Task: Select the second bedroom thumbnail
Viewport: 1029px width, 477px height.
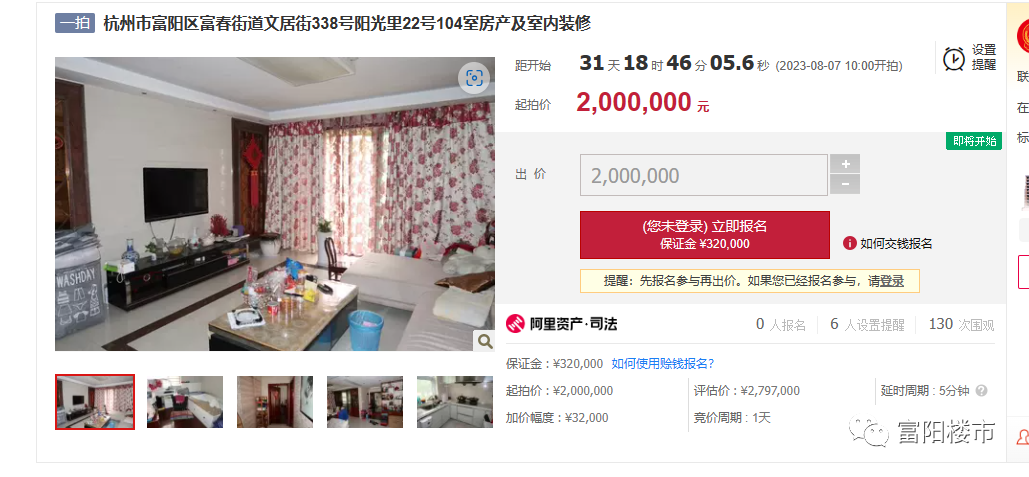Action: tap(185, 402)
